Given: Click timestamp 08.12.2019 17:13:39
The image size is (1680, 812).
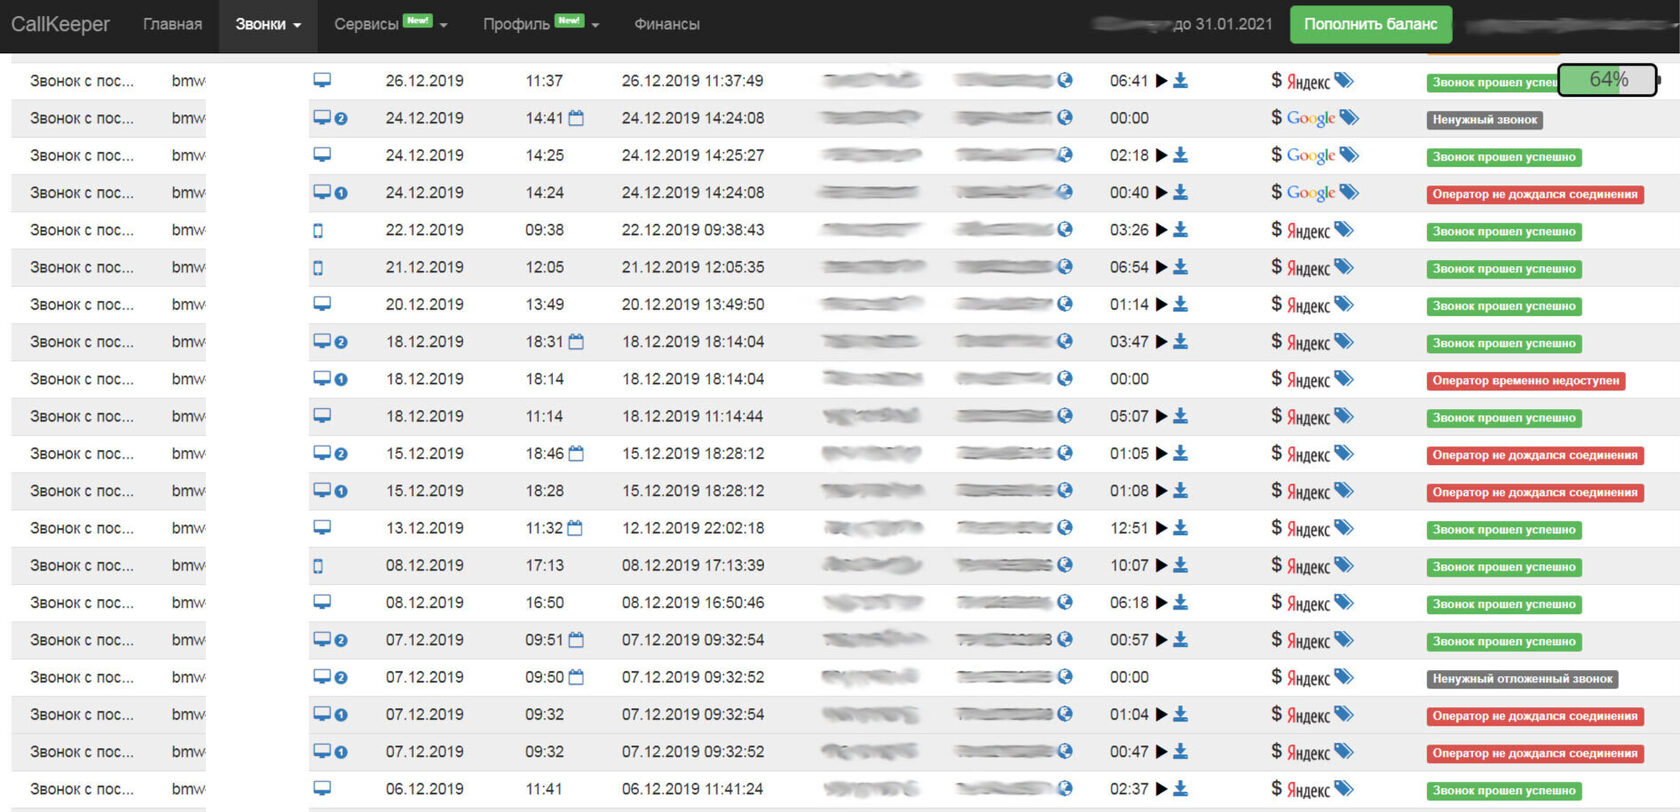Looking at the screenshot, I should click(693, 566).
